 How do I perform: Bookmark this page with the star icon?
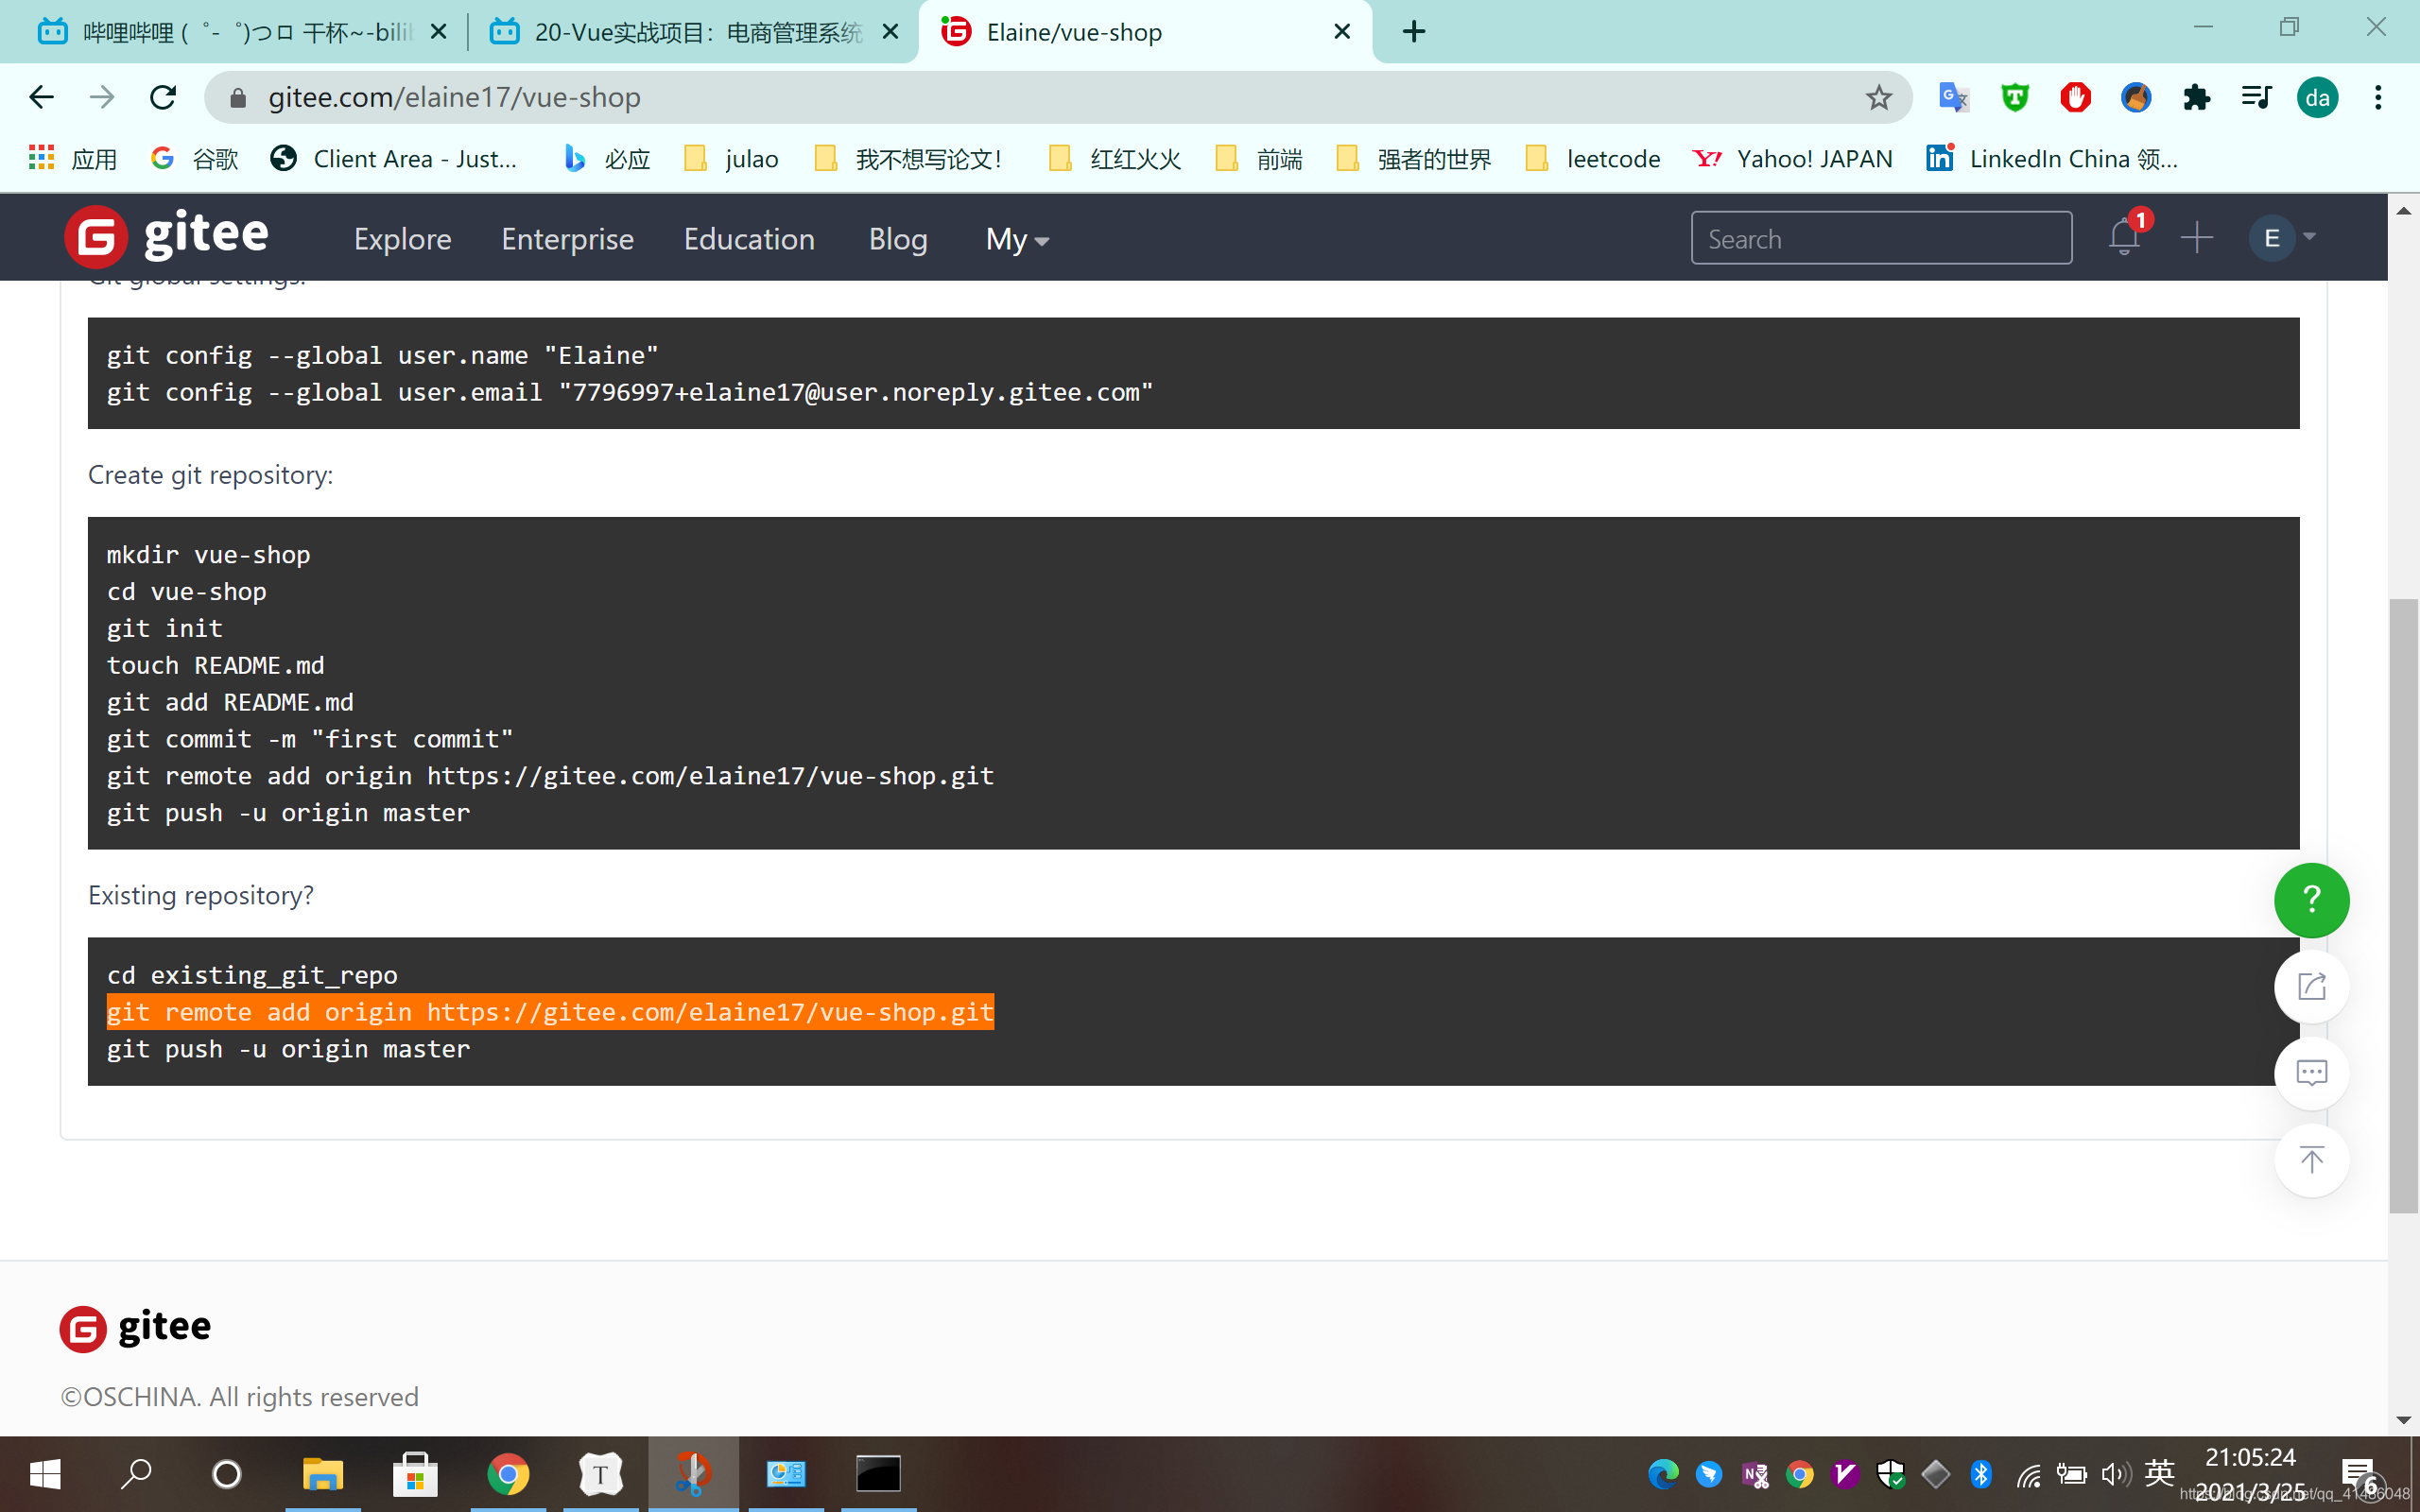pyautogui.click(x=1879, y=97)
